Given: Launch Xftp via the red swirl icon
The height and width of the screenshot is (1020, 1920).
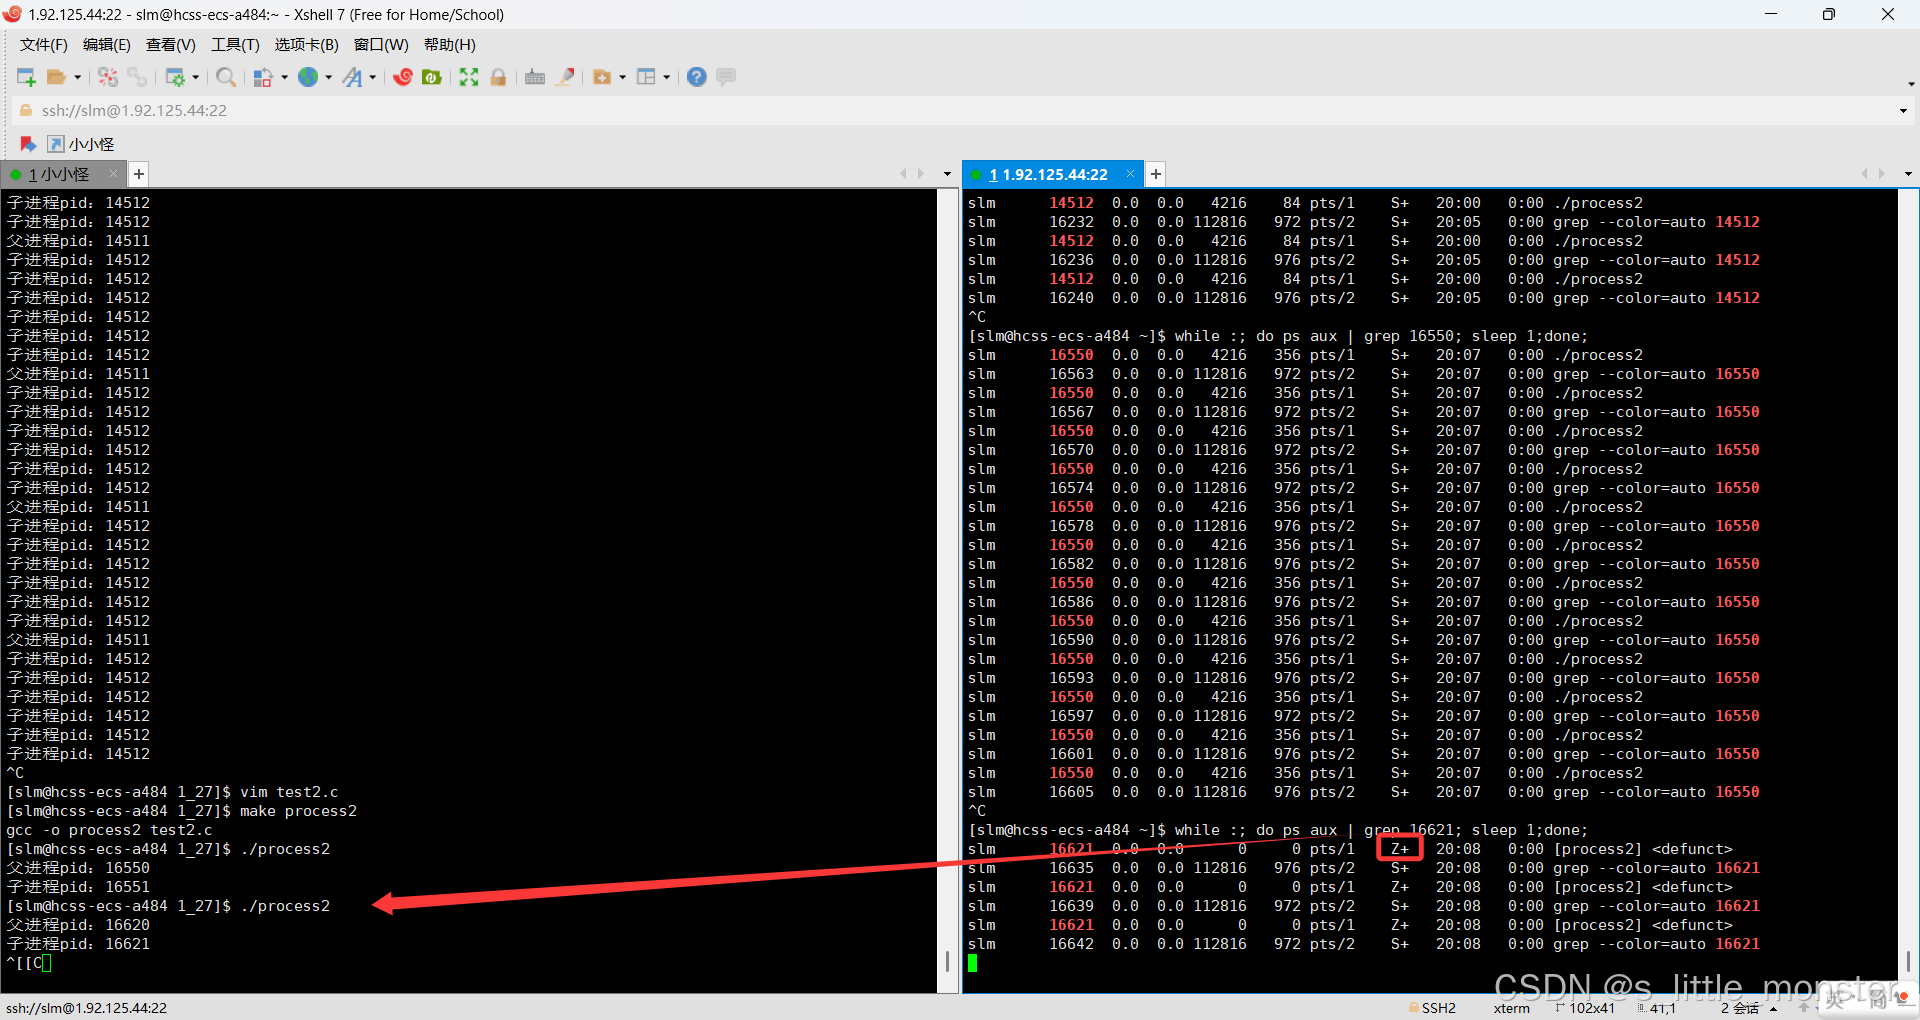Looking at the screenshot, I should click(403, 77).
